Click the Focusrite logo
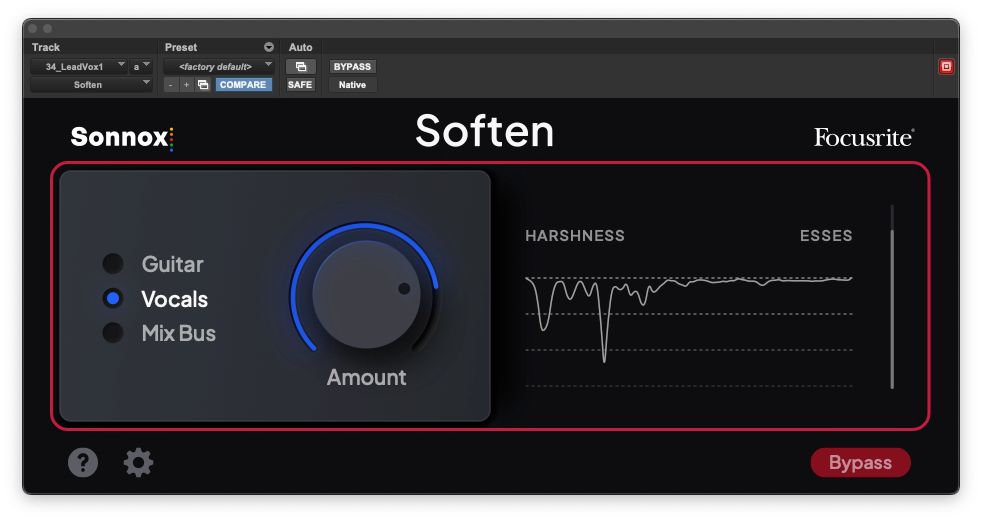 coord(864,137)
